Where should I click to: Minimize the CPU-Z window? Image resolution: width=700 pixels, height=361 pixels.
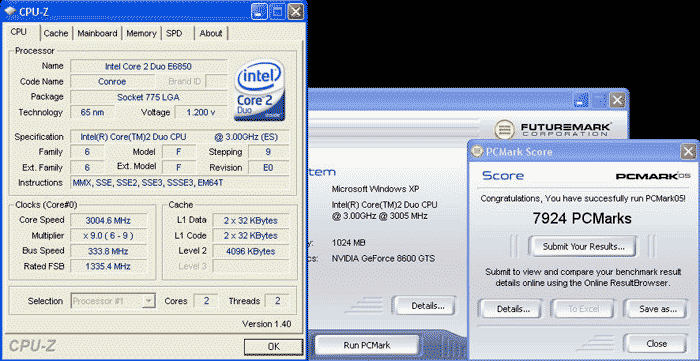coord(259,11)
